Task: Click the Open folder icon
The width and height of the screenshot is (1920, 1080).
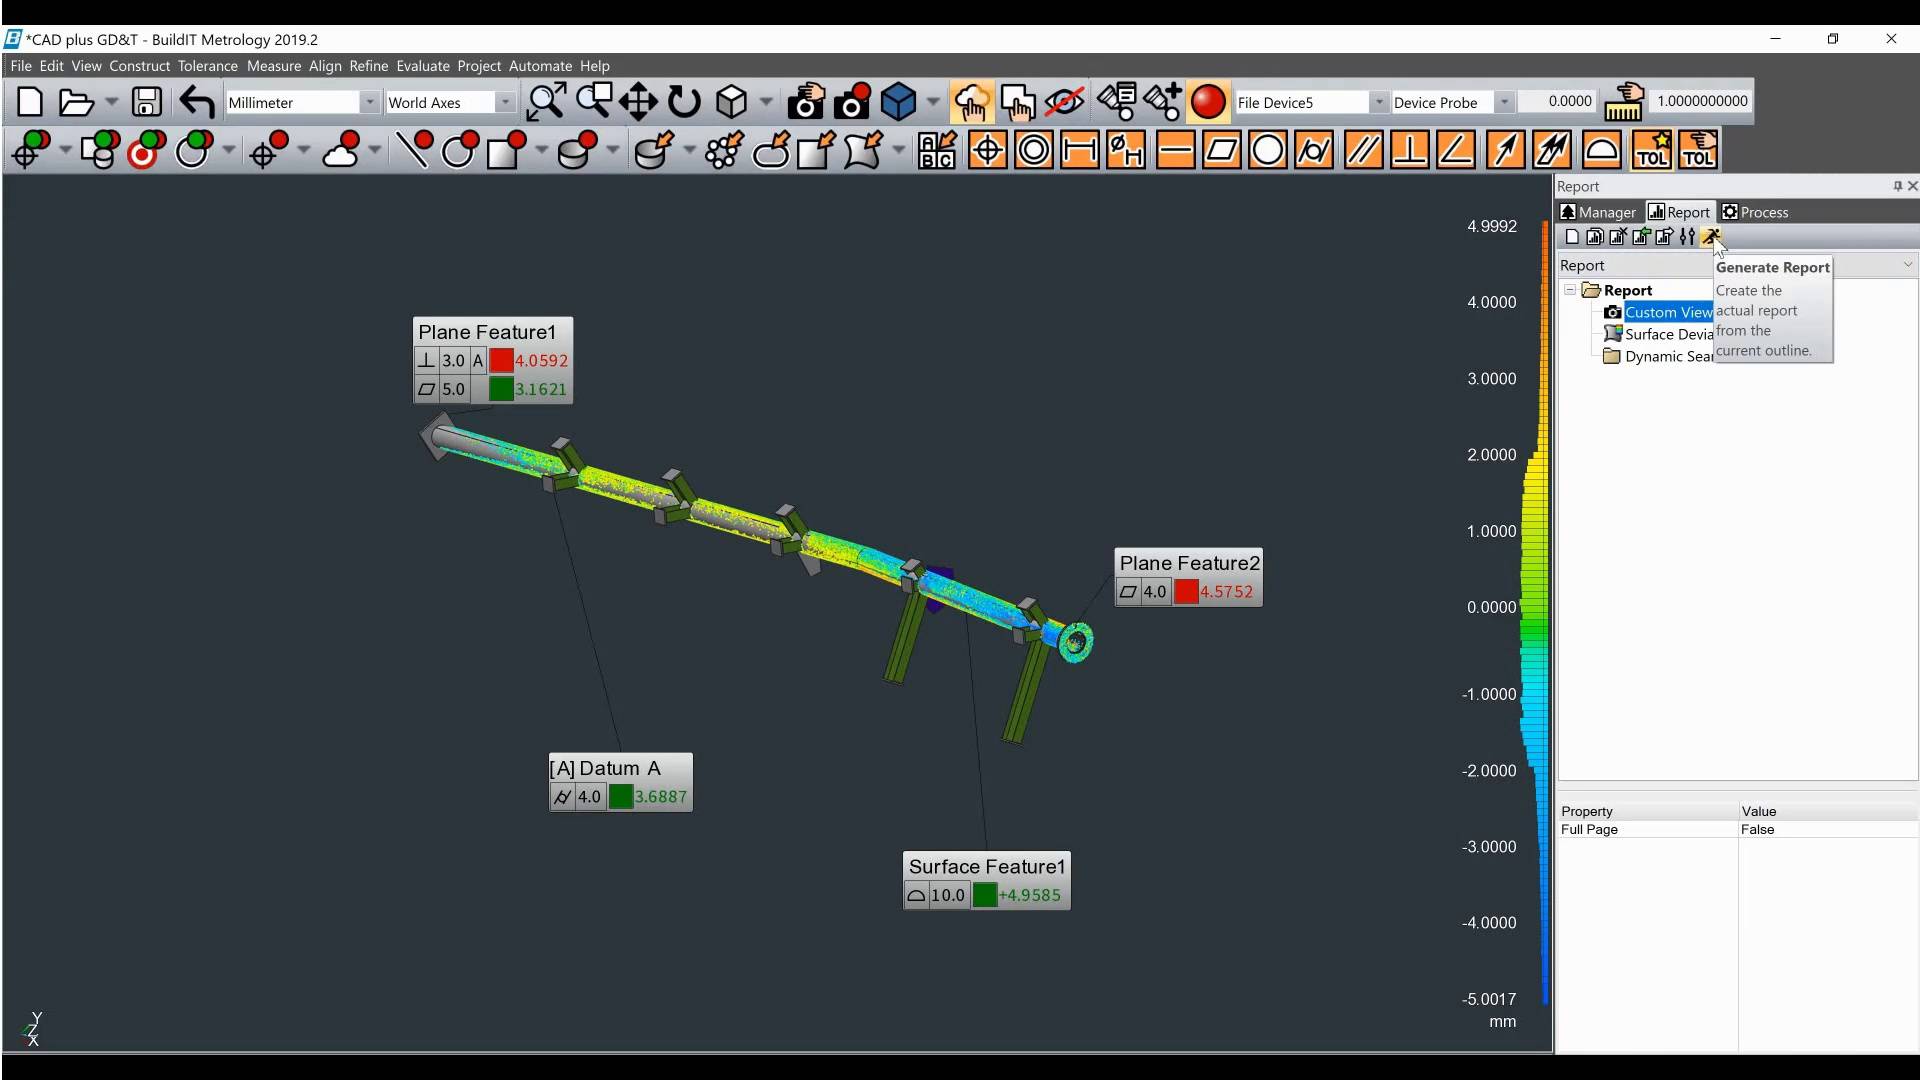Action: [x=76, y=102]
